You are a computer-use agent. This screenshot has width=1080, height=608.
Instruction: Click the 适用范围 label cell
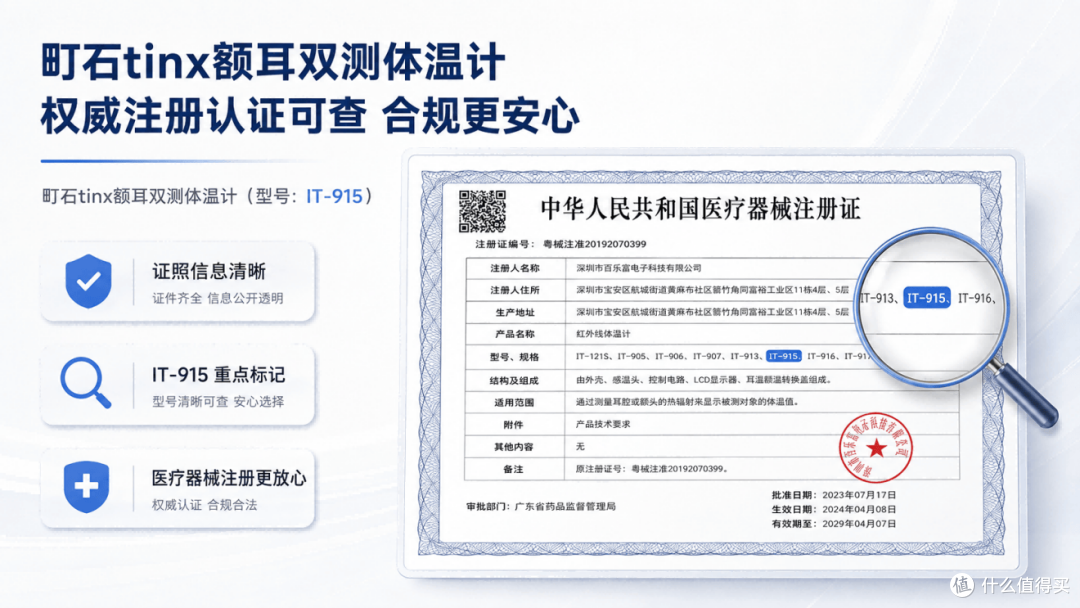515,402
